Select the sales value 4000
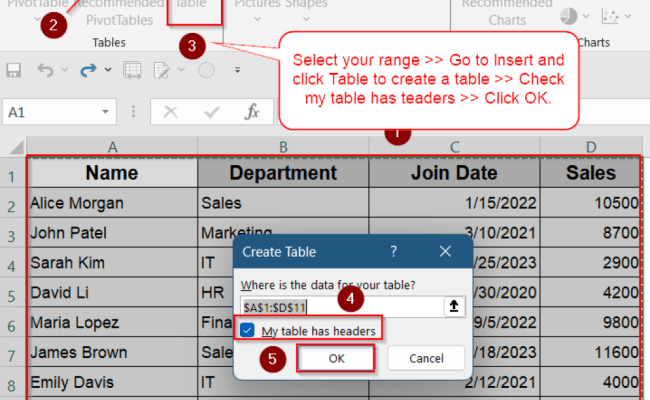Image resolution: width=650 pixels, height=400 pixels. [590, 382]
